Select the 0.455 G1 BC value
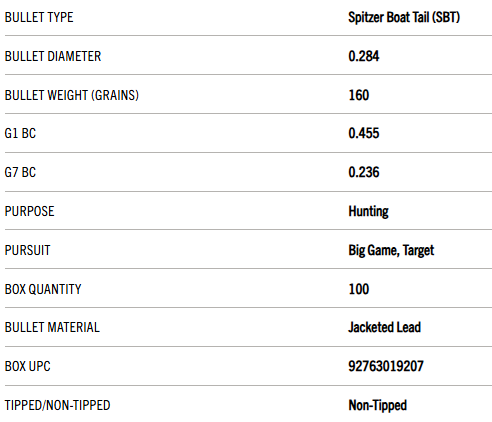 [x=364, y=133]
